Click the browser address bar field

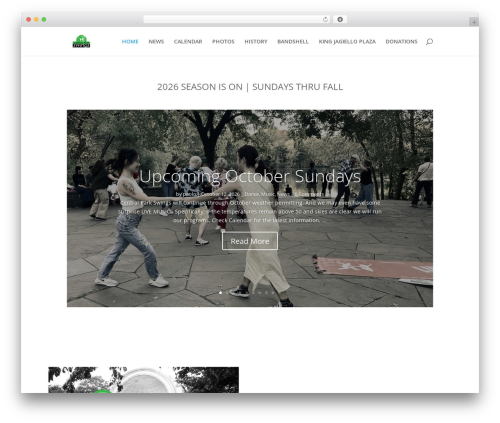pos(237,20)
